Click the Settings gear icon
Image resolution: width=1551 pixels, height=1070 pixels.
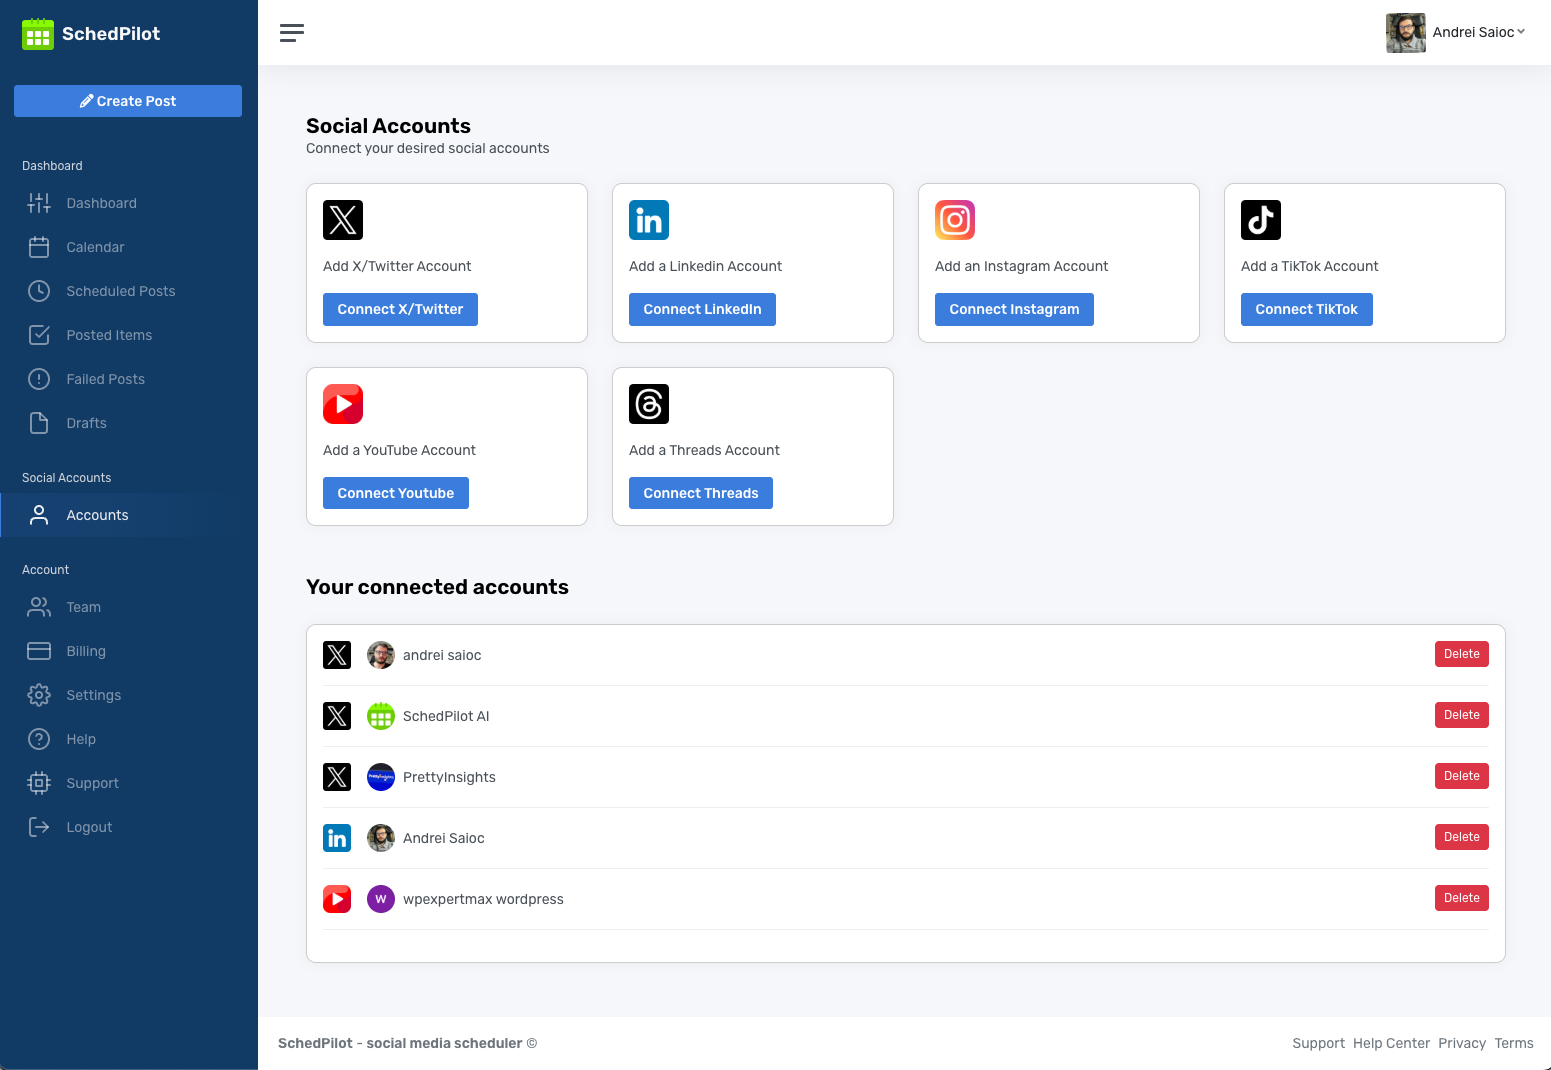[x=39, y=695]
